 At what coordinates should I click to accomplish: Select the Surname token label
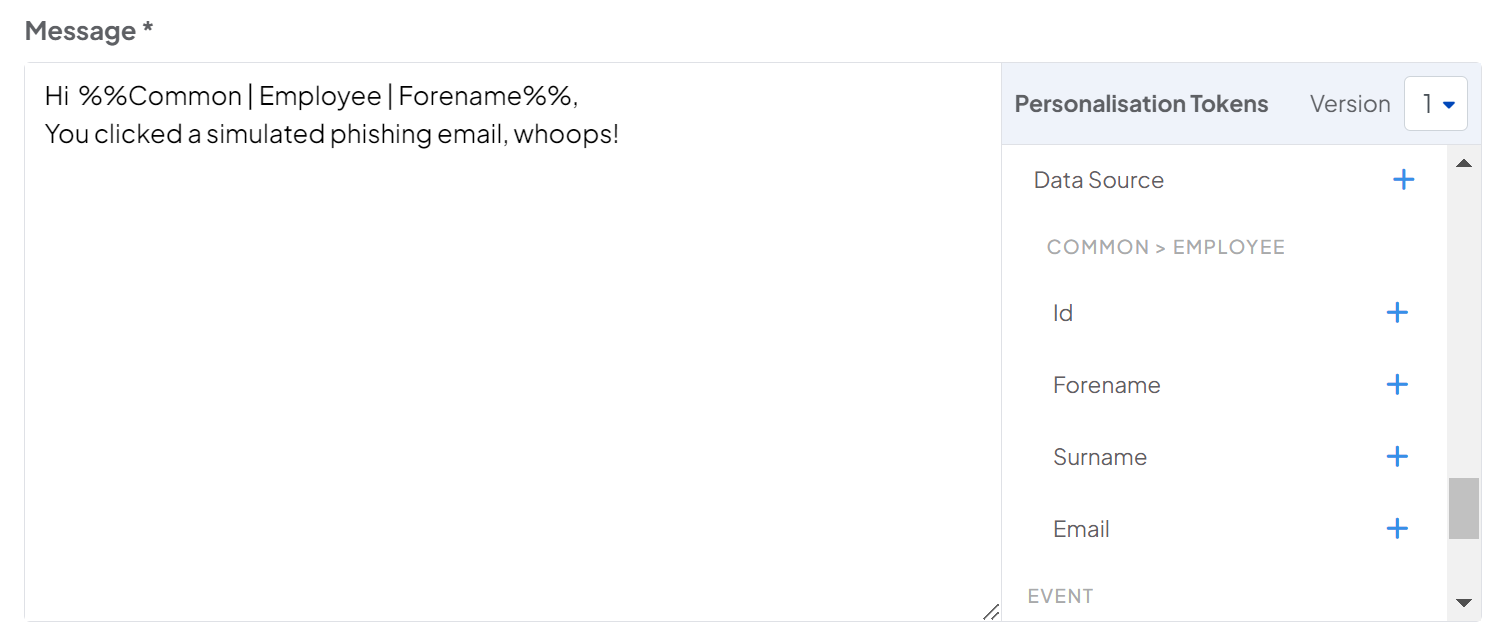point(1099,458)
